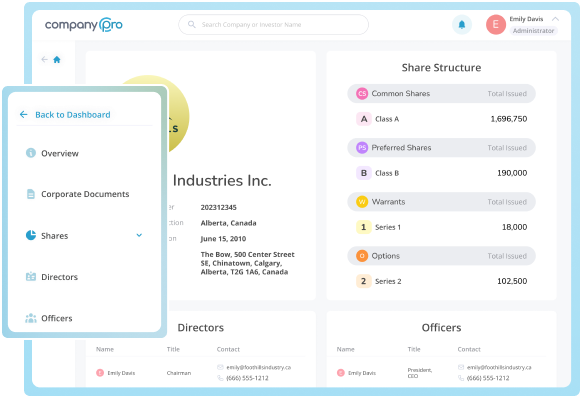The height and width of the screenshot is (398, 582).
Task: Click the Overview info icon
Action: pos(31,153)
